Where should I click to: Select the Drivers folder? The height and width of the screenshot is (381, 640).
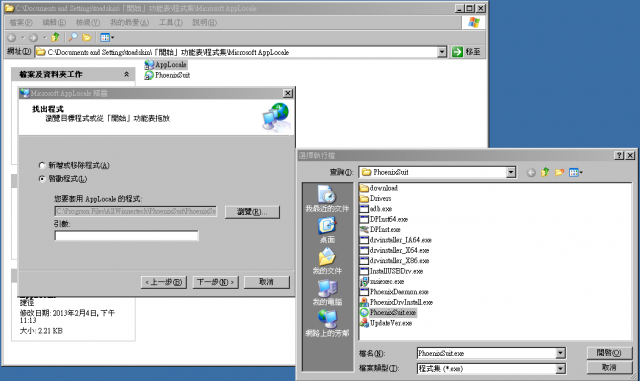point(376,198)
